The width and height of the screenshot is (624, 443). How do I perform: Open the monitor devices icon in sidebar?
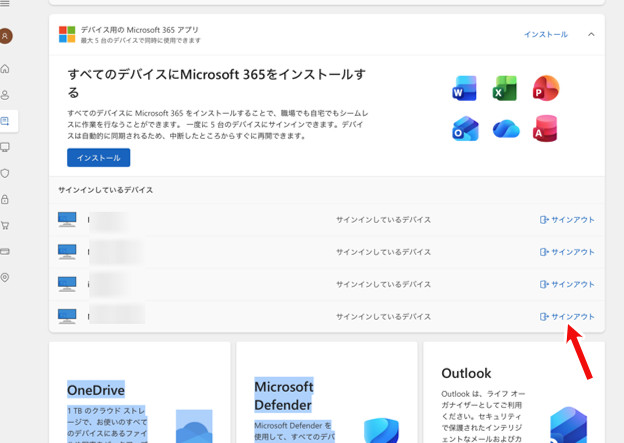(5, 147)
